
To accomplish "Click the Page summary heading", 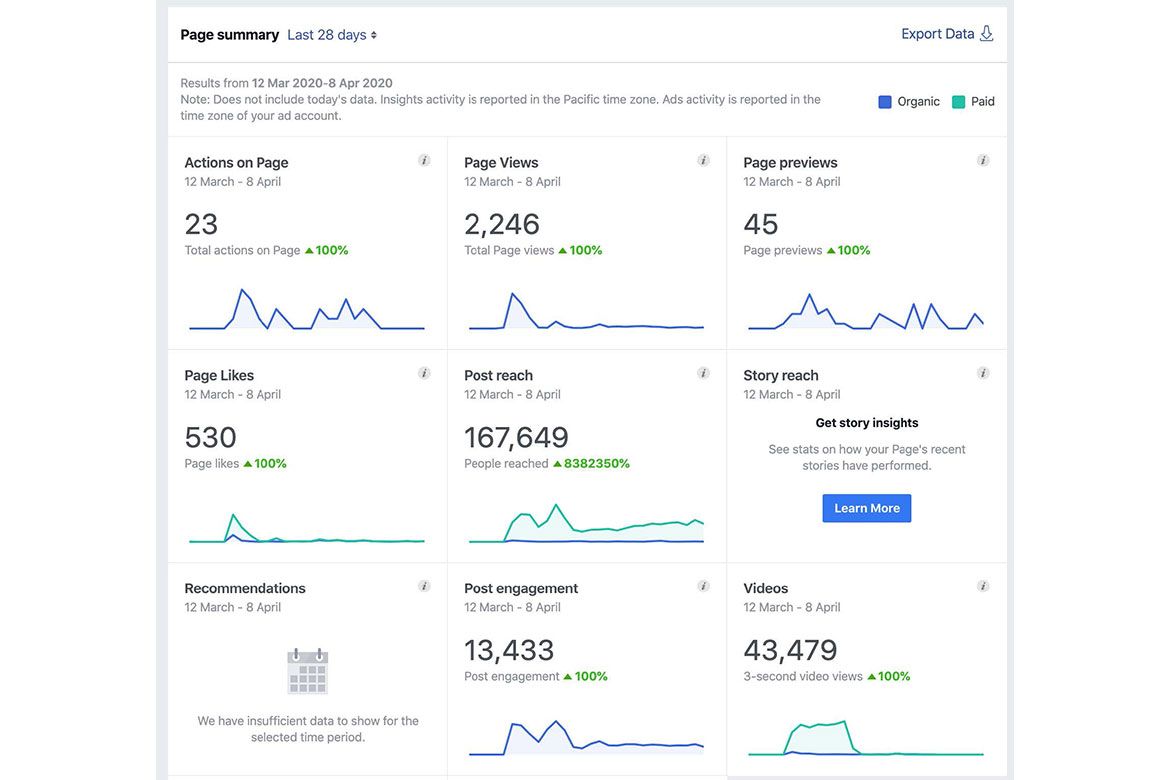I will click(230, 35).
